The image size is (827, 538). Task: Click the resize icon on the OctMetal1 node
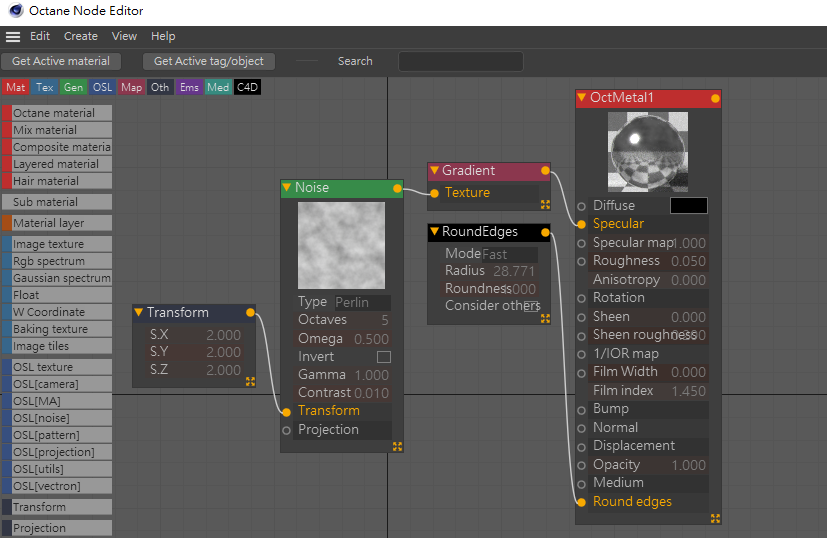715,518
